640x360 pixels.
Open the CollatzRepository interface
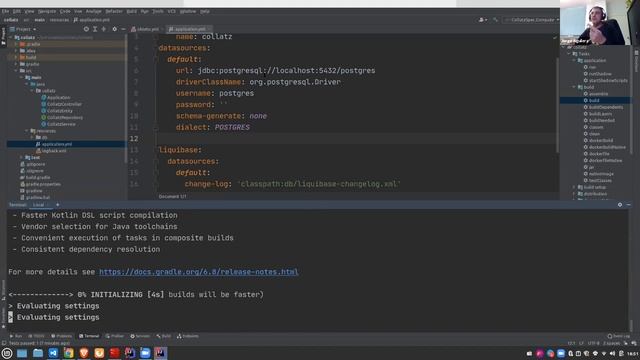(62, 117)
